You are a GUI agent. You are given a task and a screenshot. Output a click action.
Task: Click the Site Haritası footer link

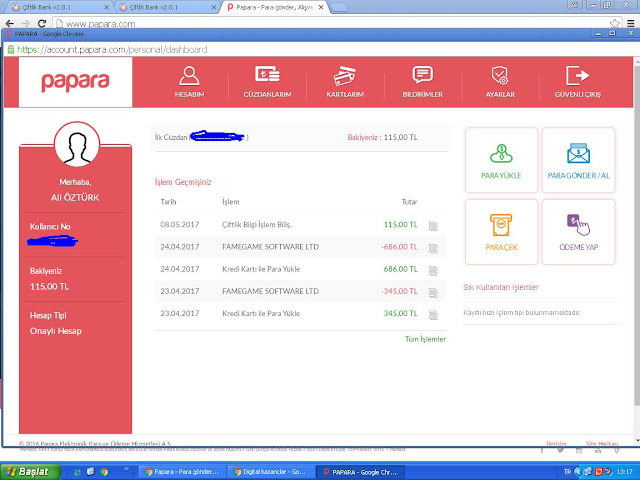coord(602,444)
